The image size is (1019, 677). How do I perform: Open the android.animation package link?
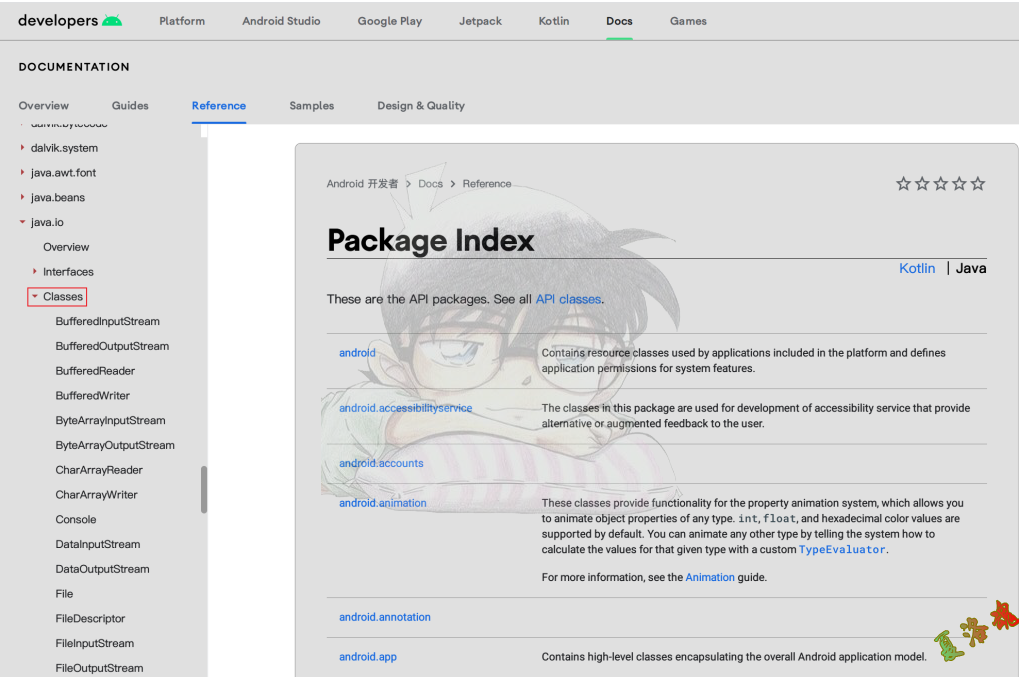[x=382, y=503]
